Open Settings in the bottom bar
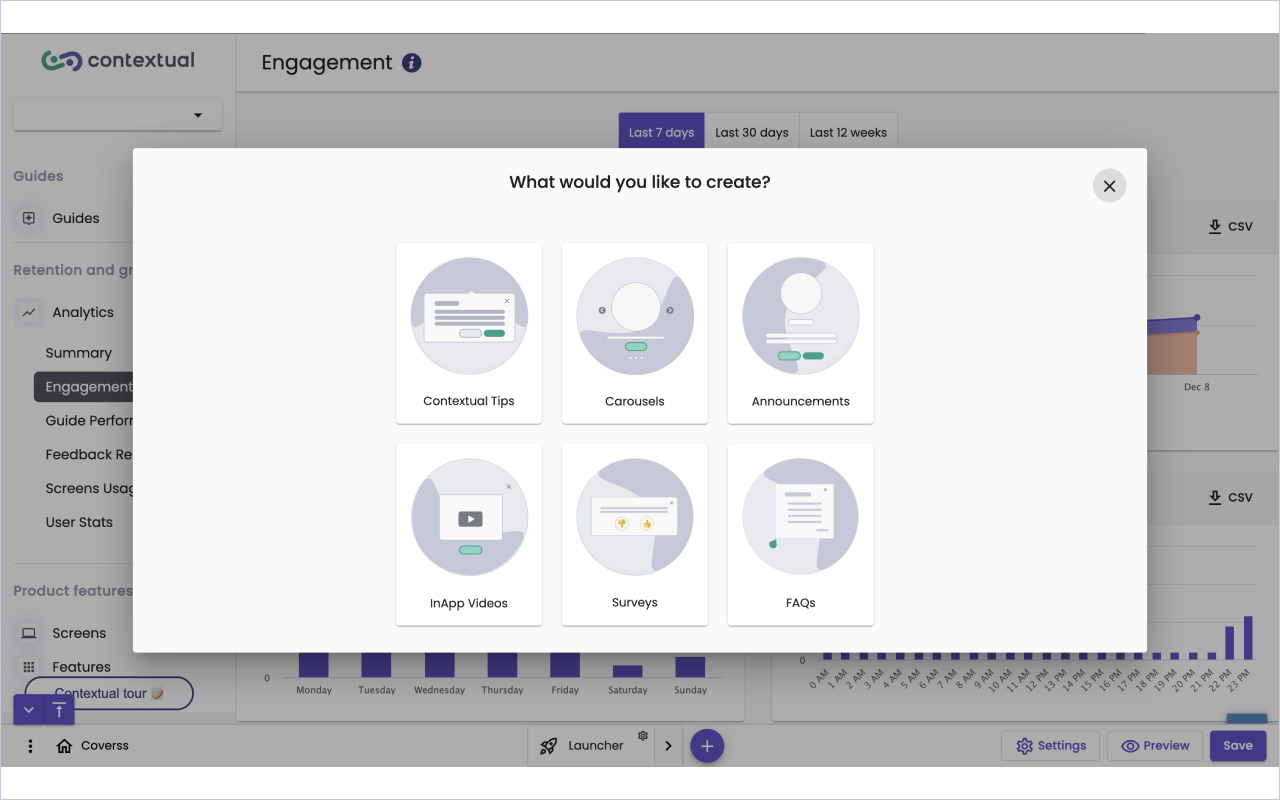Image resolution: width=1280 pixels, height=800 pixels. tap(1051, 746)
